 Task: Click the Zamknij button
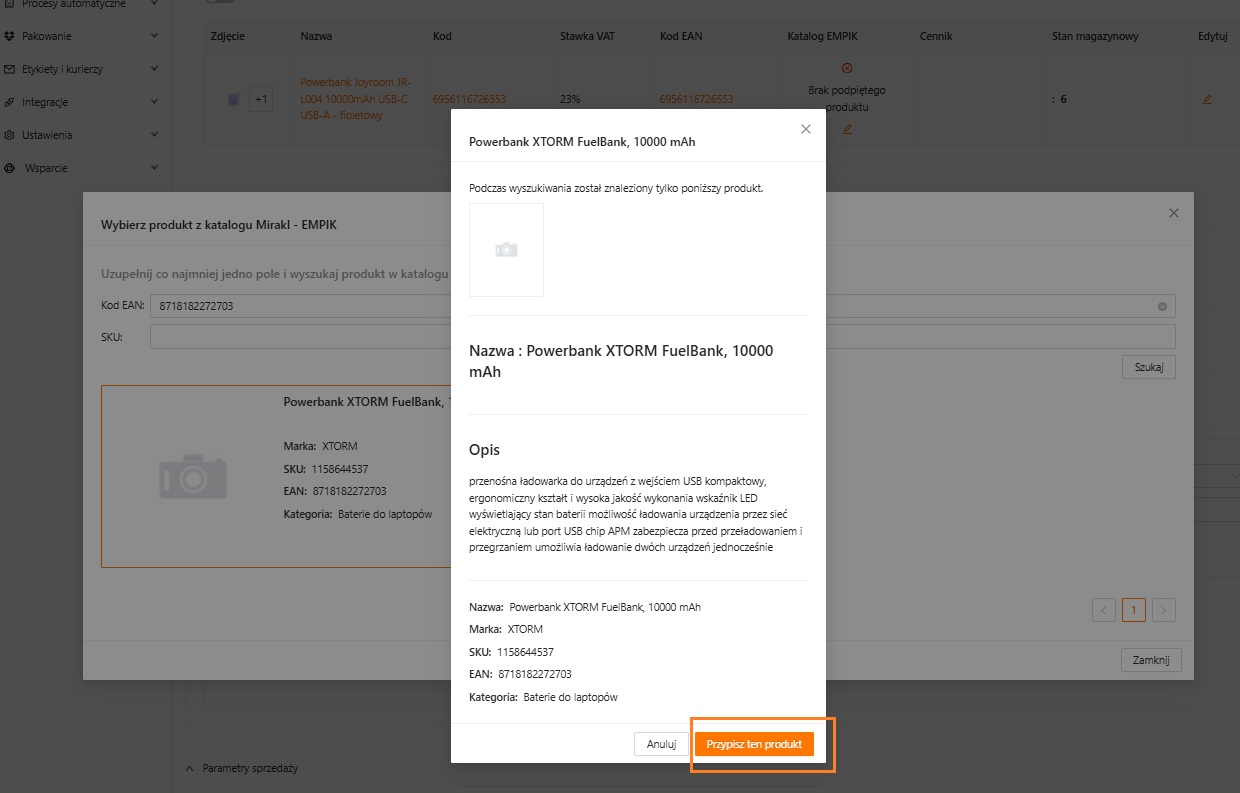(x=1151, y=660)
